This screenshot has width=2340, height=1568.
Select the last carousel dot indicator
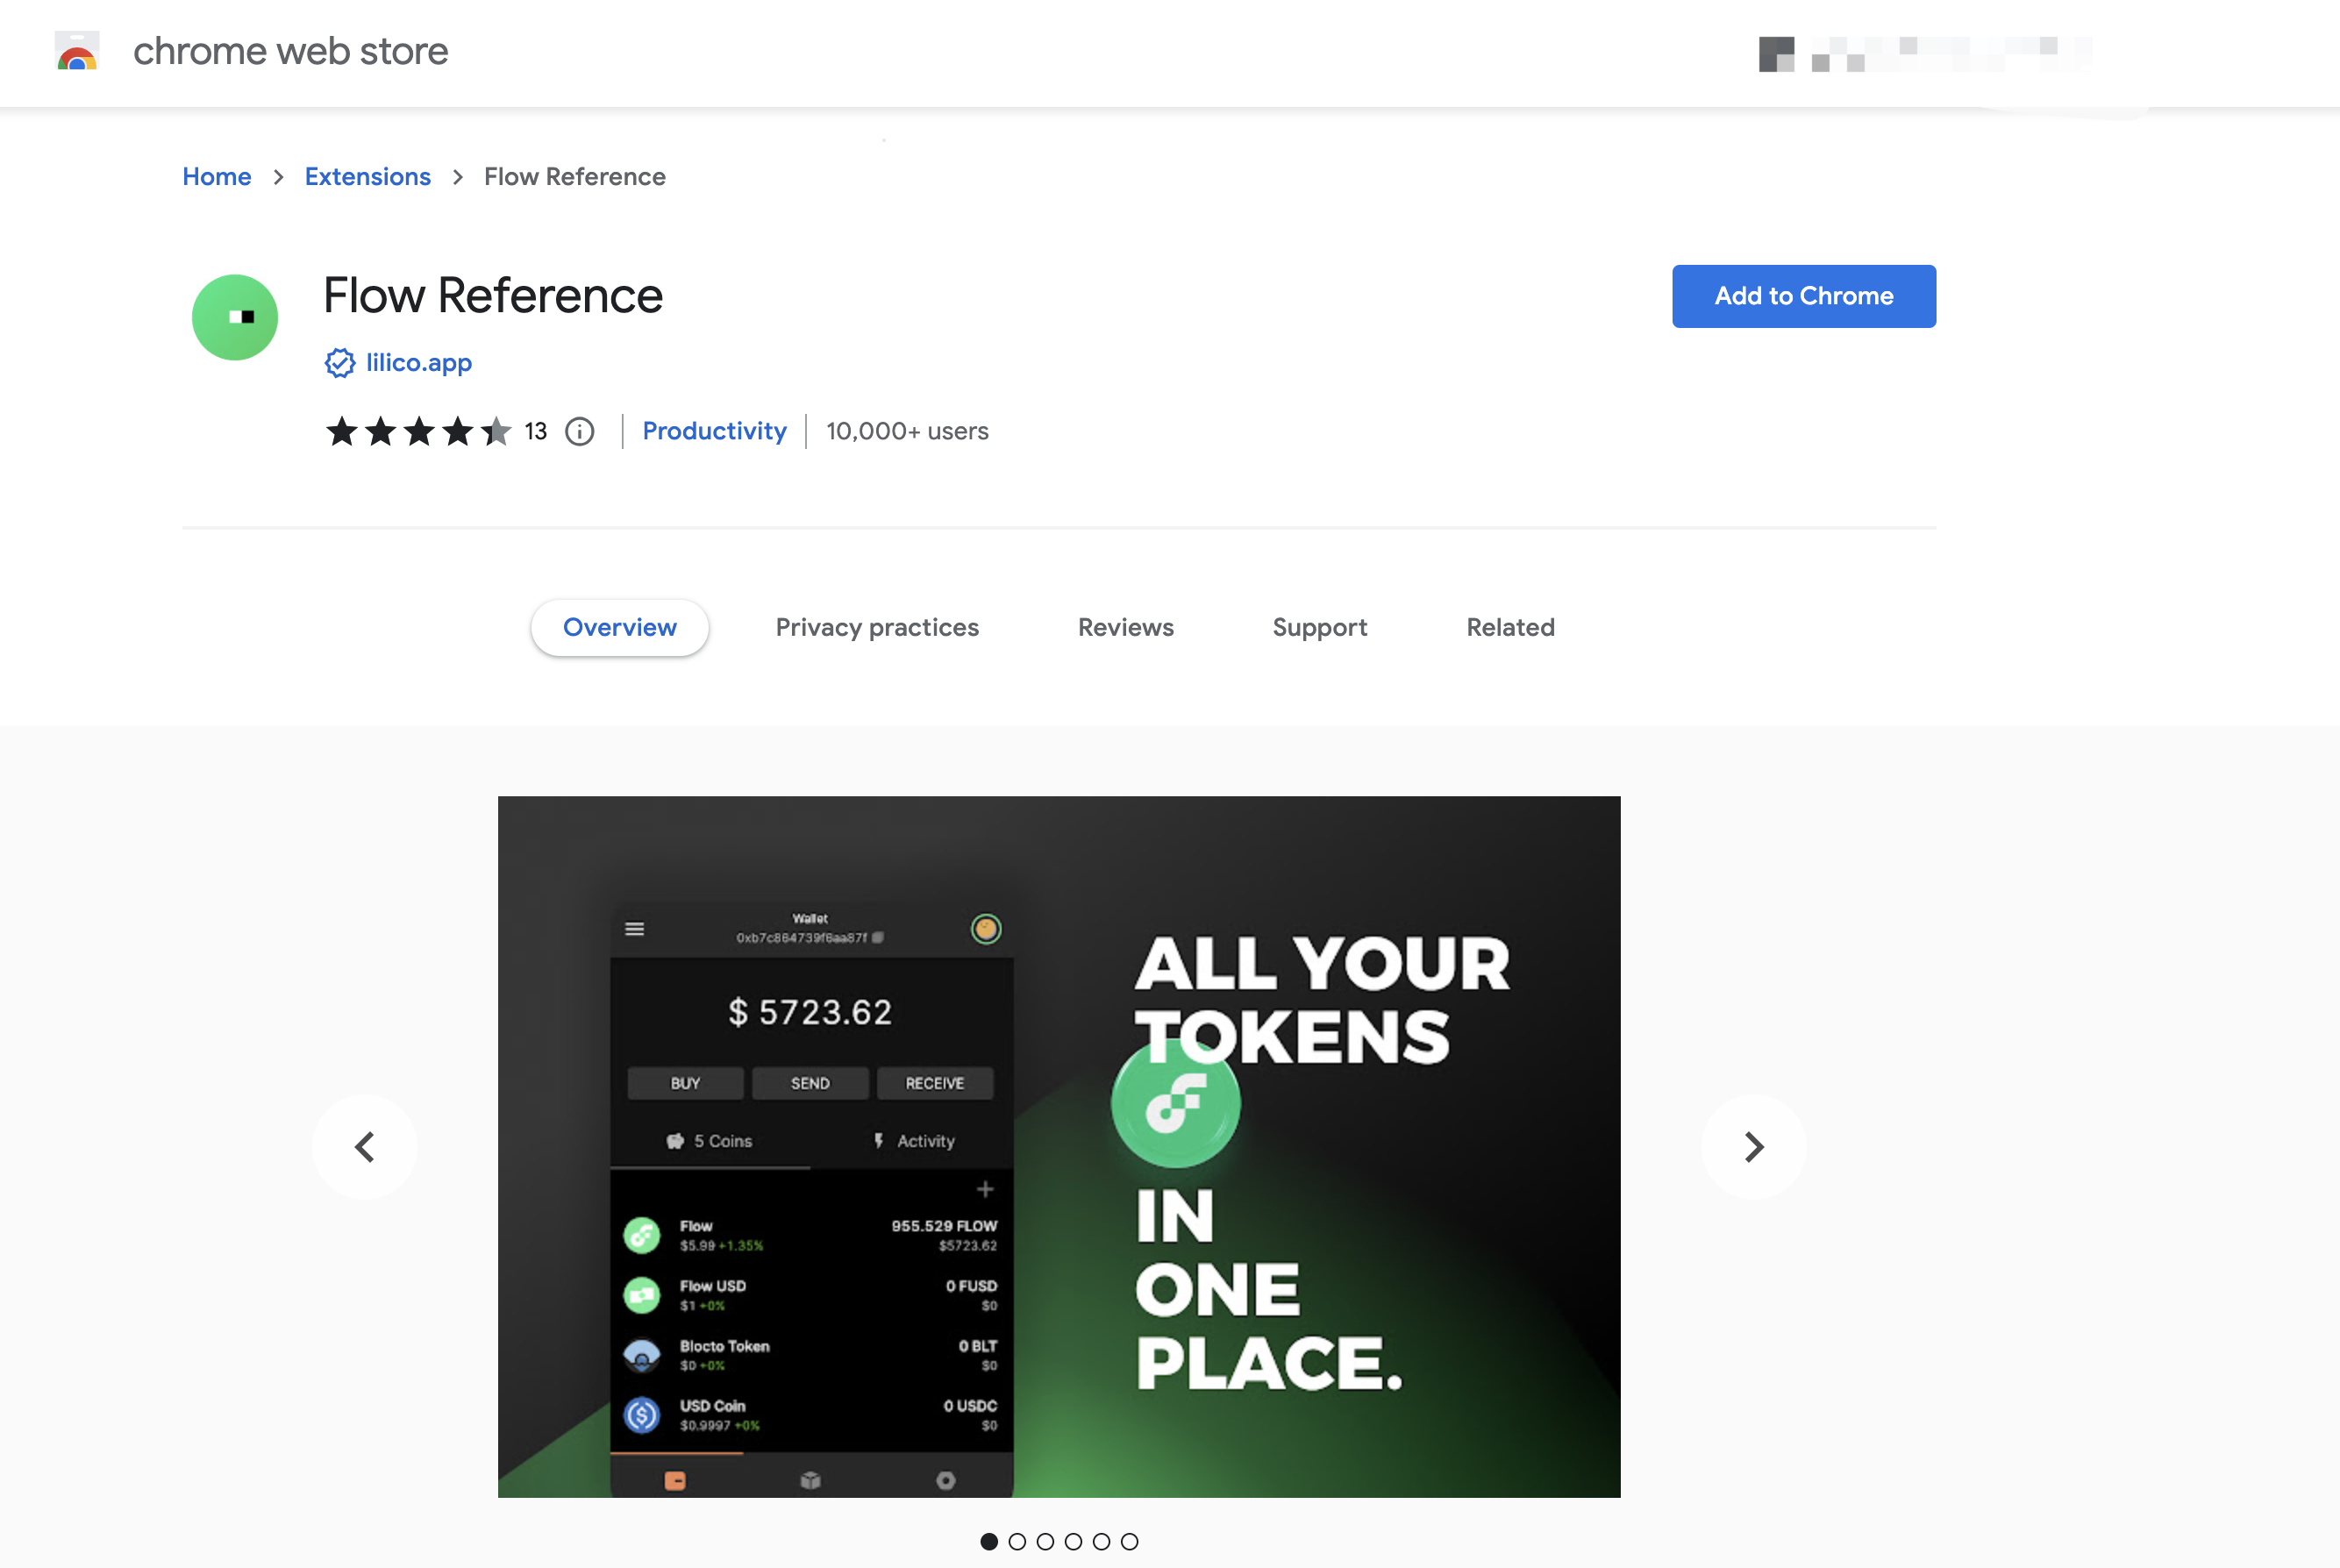1129,1541
